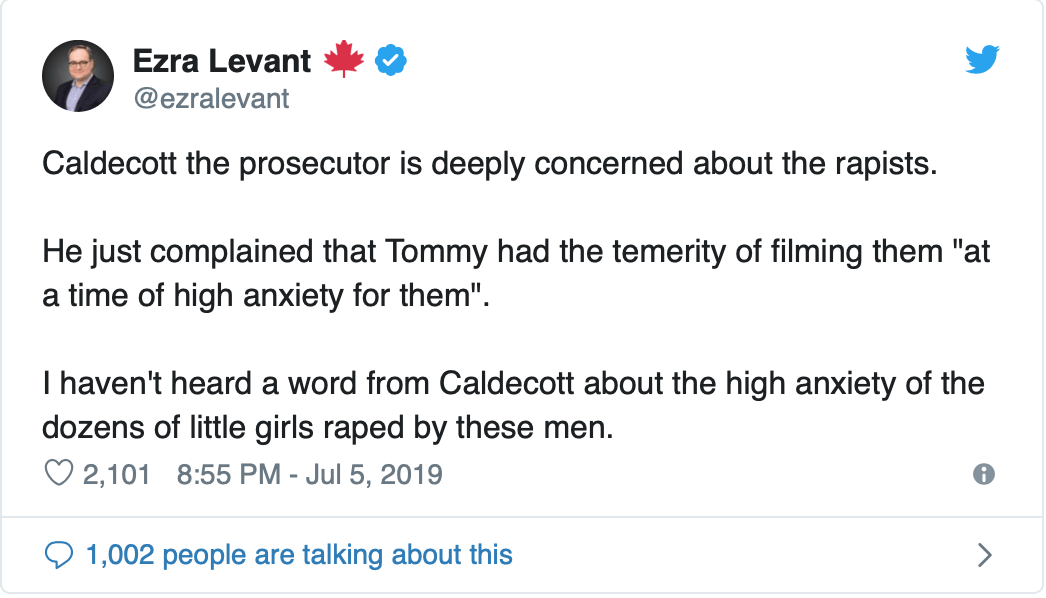This screenshot has height=598, width=1046.
Task: Click the tweet line about Caldecott the prosecutor
Action: [x=490, y=164]
